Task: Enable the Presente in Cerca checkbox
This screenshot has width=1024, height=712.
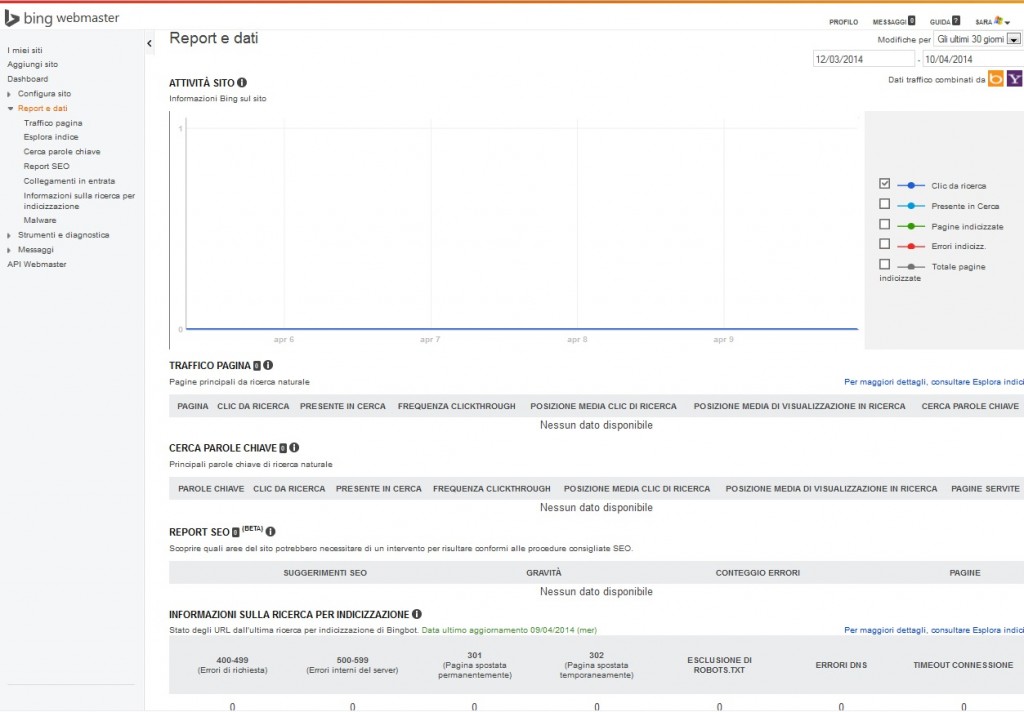Action: coord(885,204)
